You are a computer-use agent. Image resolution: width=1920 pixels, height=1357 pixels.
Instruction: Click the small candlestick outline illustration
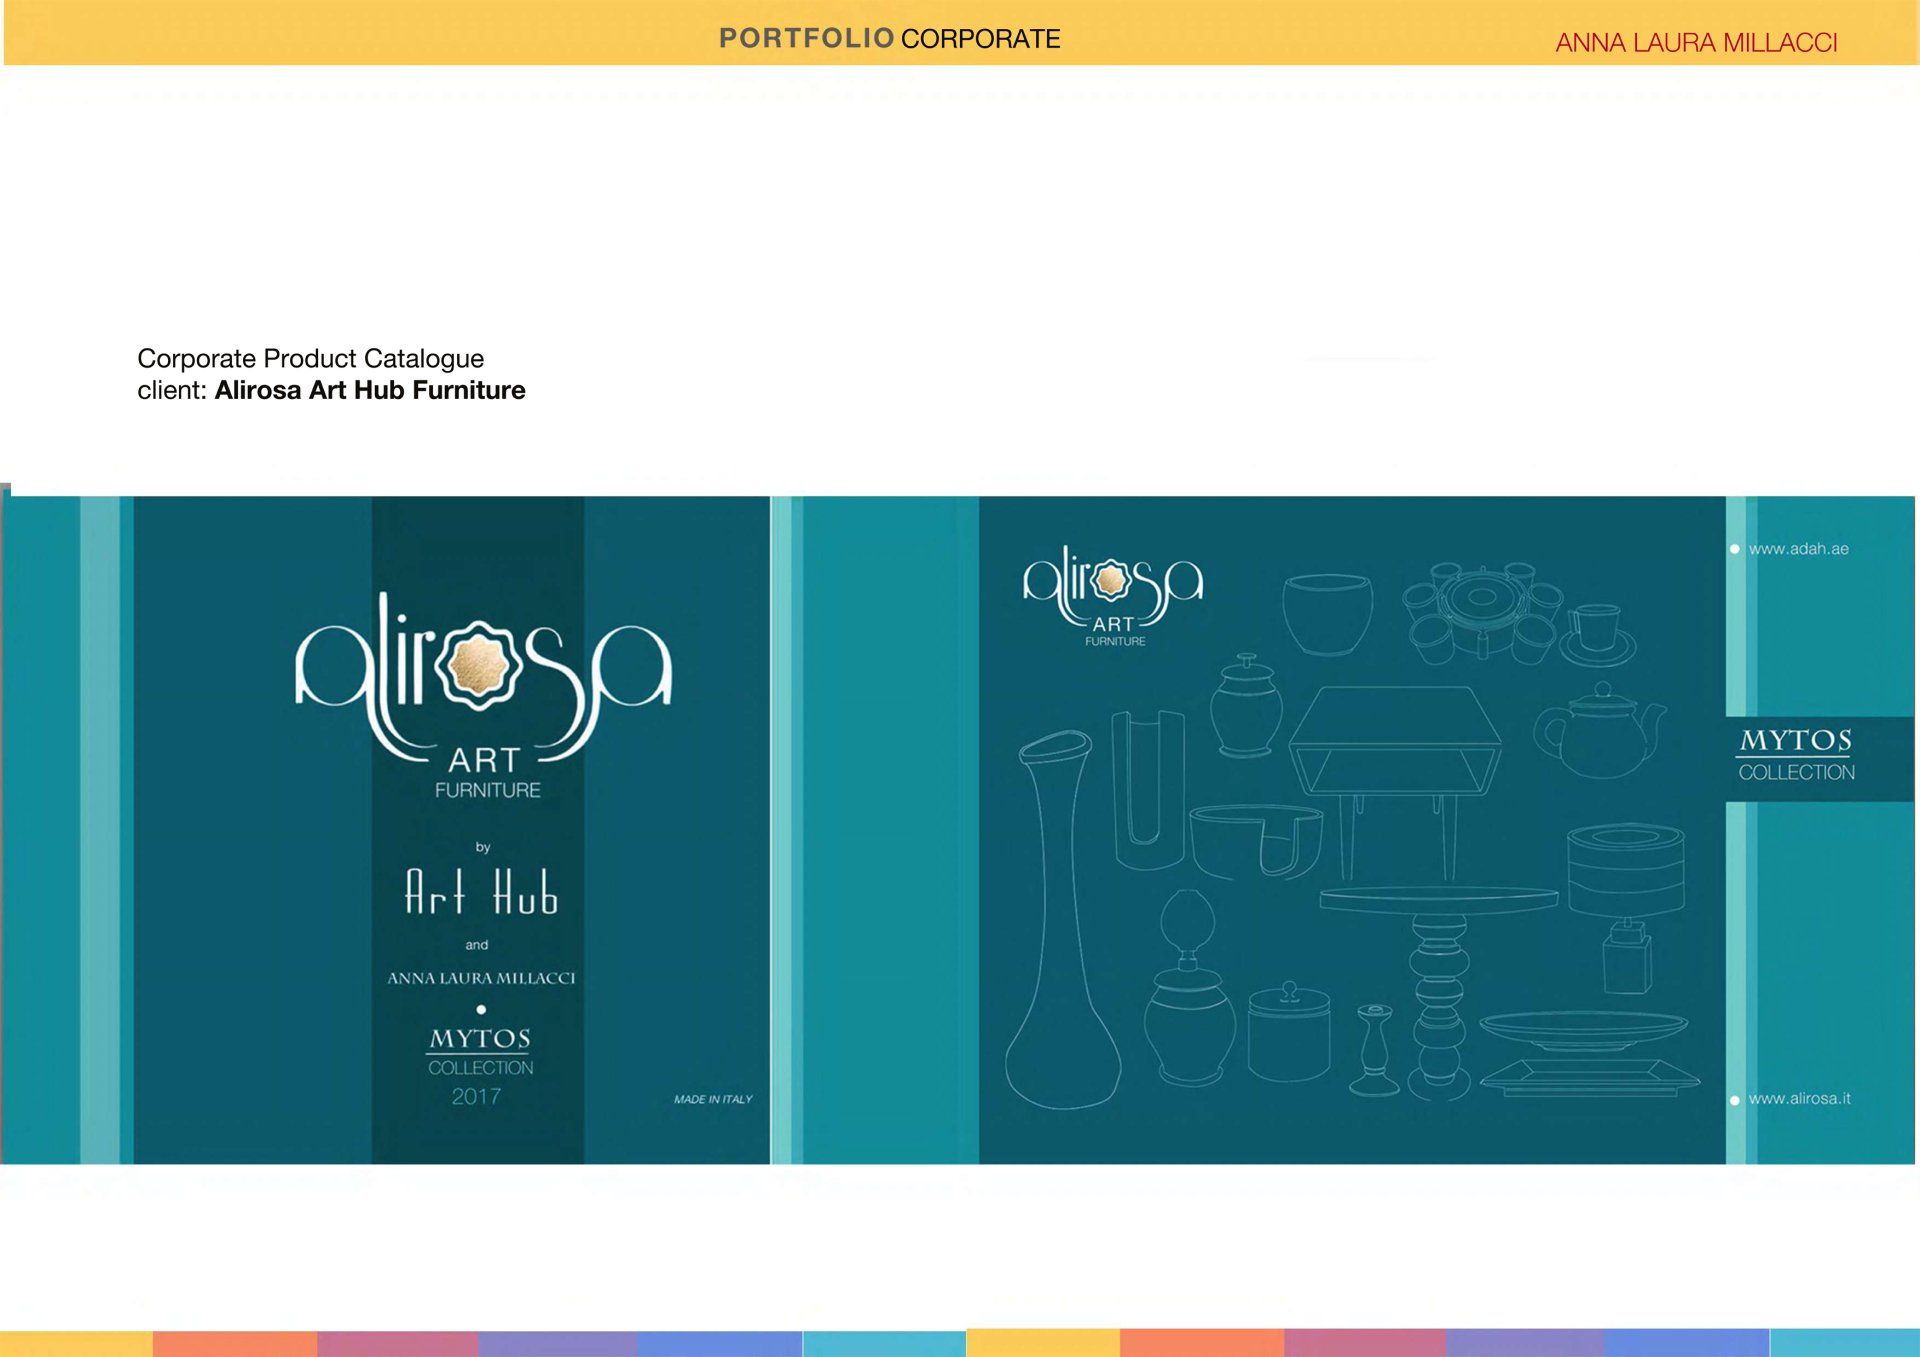1374,1050
